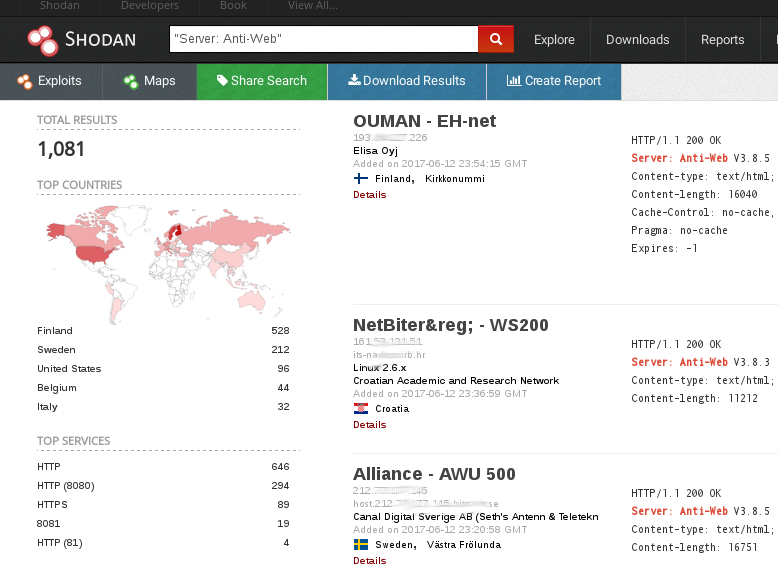Click the Shodan logo icon

43,40
